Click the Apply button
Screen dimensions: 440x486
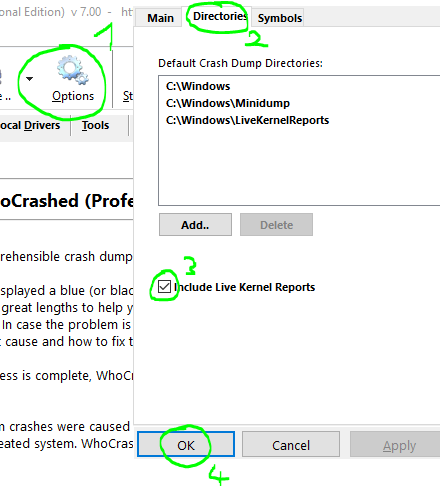pos(395,444)
